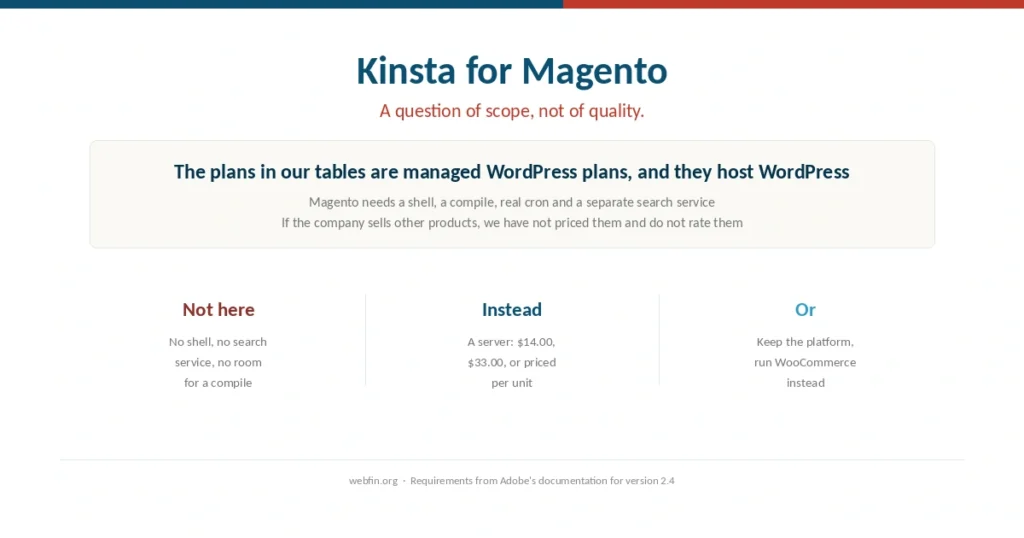Click the text 'per unit'
The image size is (1024, 538).
point(511,383)
